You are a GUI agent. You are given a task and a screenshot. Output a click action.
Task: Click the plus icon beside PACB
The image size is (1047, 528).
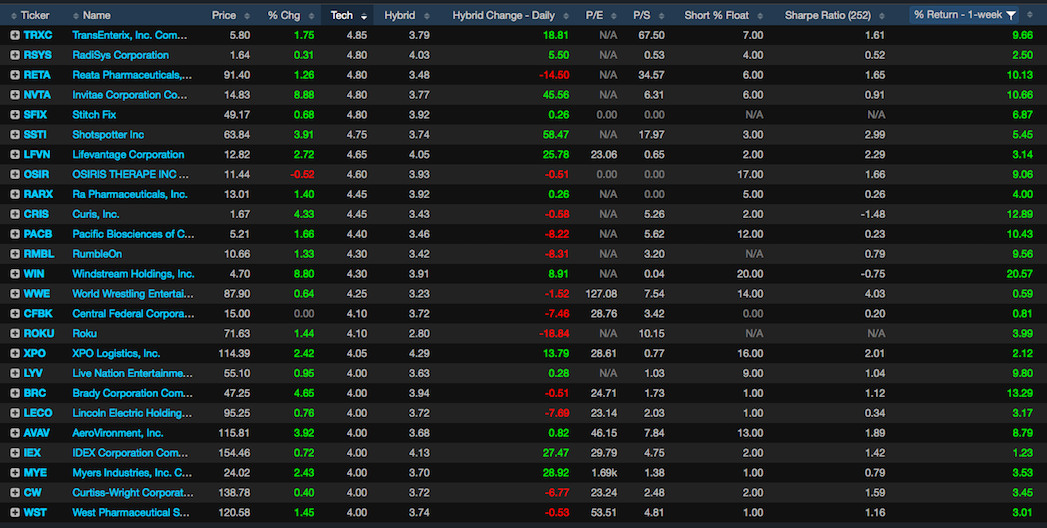pyautogui.click(x=15, y=234)
